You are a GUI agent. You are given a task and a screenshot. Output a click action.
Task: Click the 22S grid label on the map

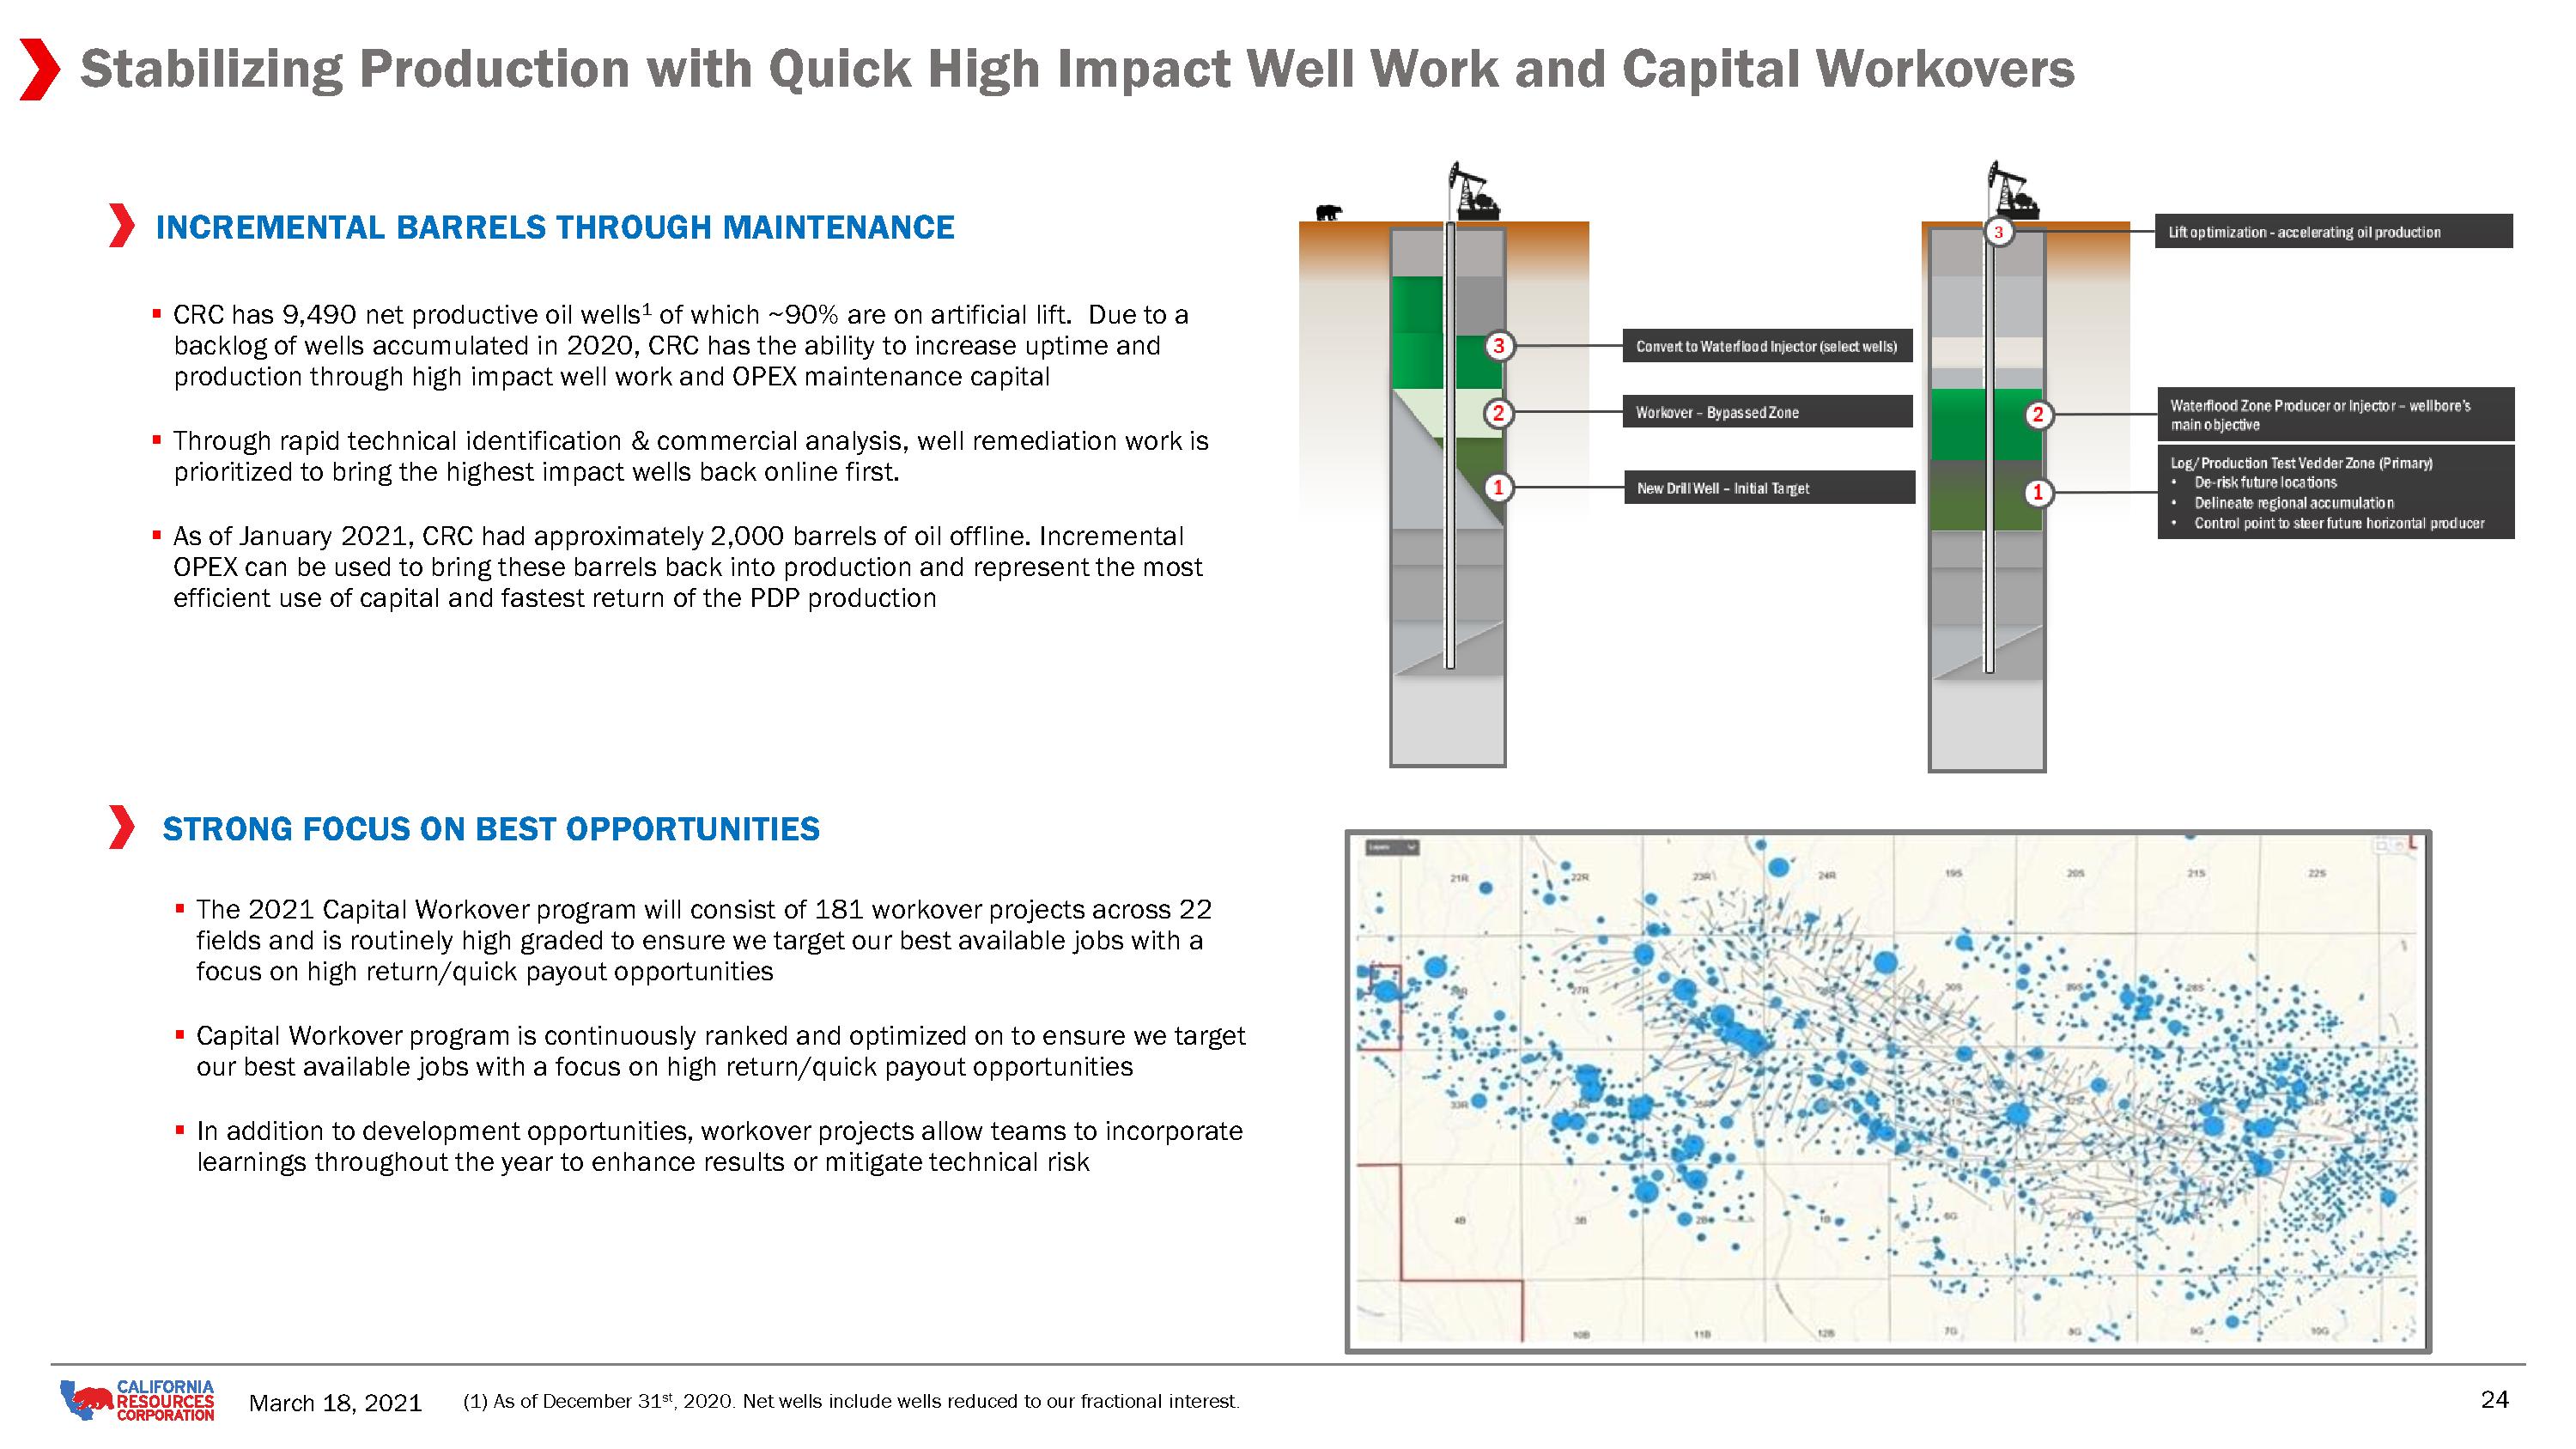2317,873
